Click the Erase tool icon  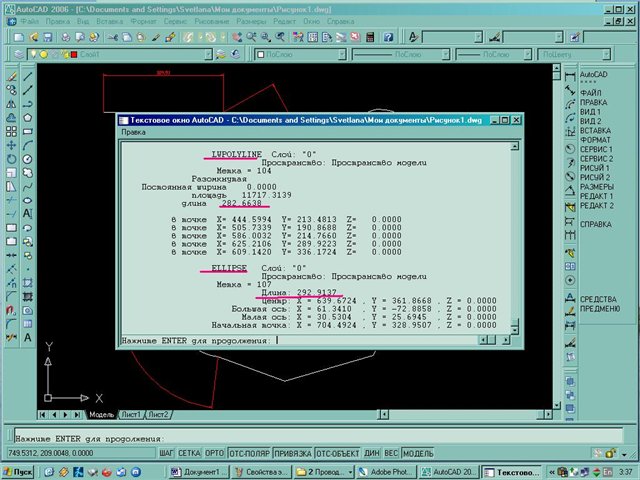coord(10,74)
